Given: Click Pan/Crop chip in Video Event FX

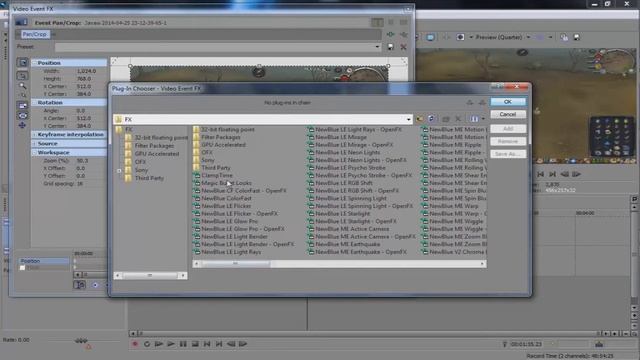Looking at the screenshot, I should pyautogui.click(x=34, y=34).
